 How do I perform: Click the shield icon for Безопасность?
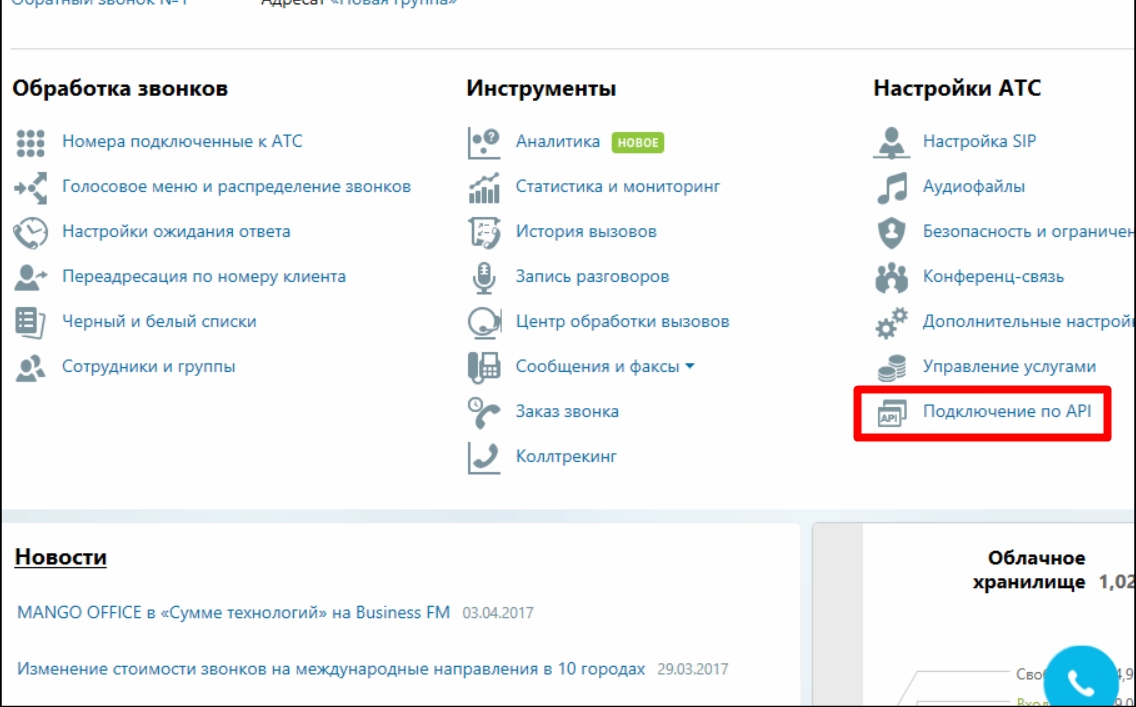click(x=892, y=233)
